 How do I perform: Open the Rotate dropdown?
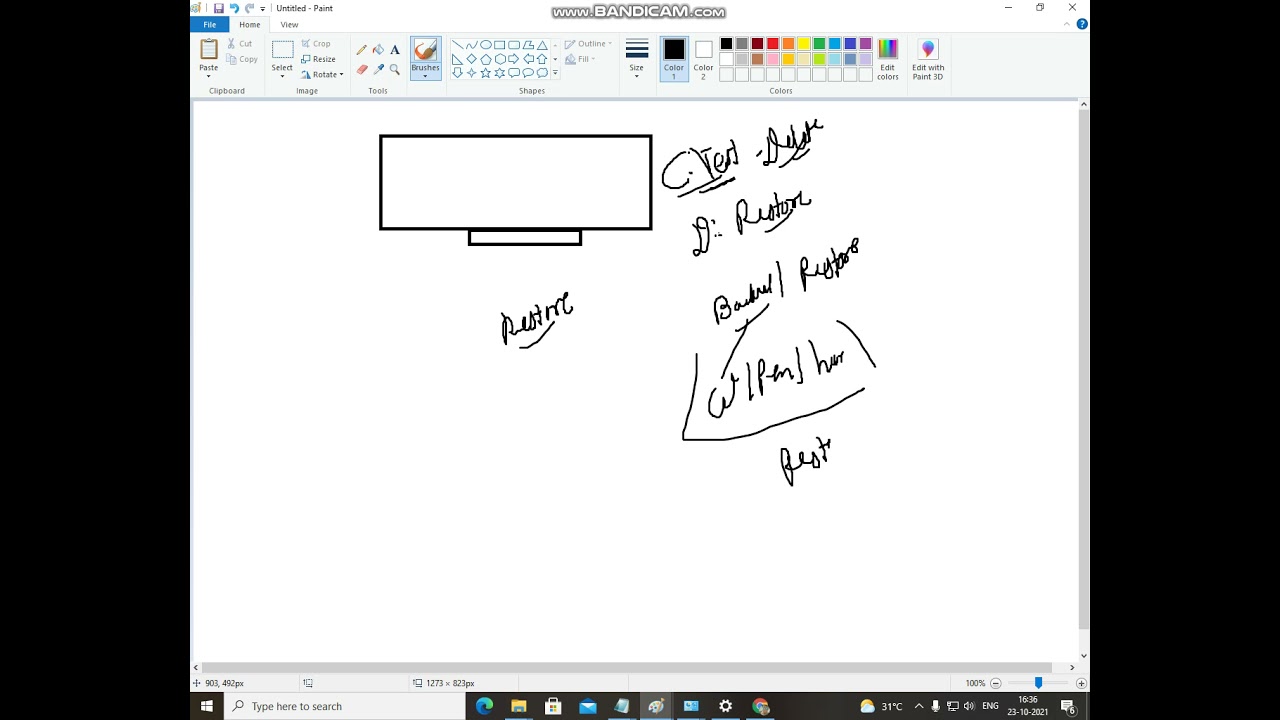[x=322, y=74]
